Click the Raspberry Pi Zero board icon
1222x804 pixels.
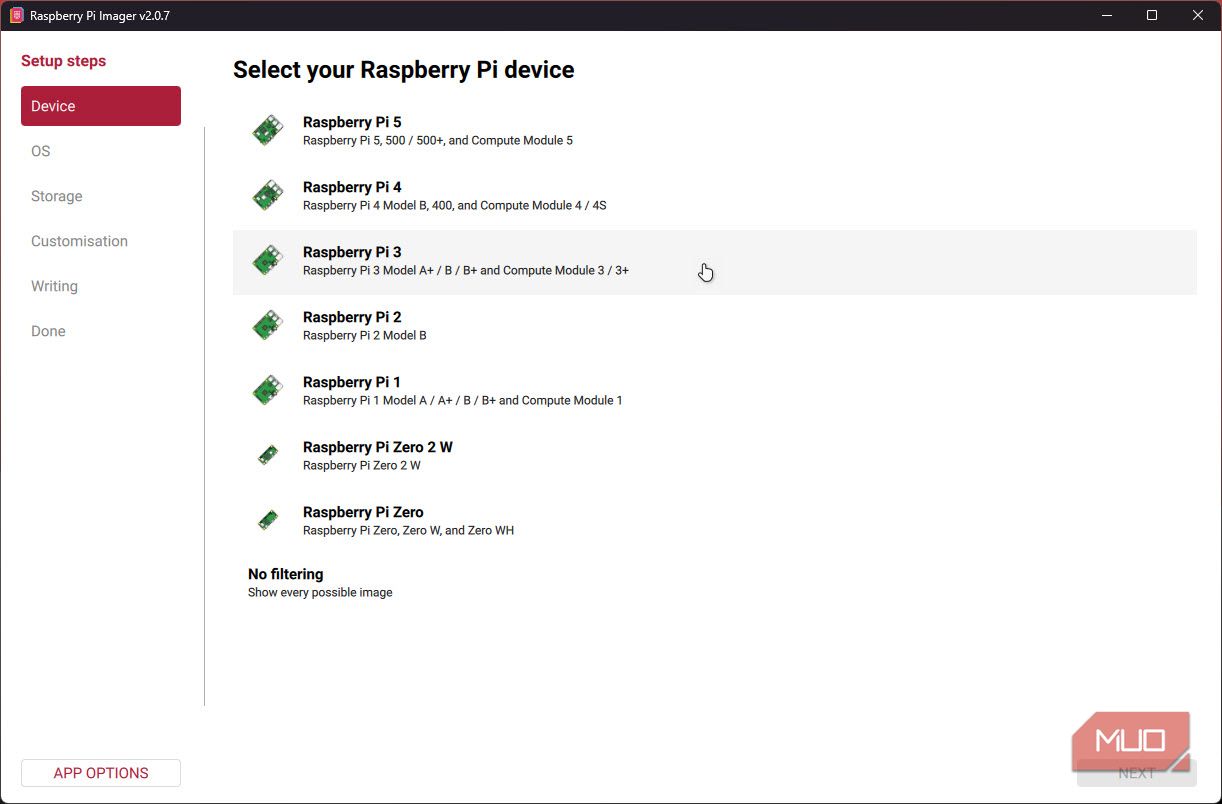[267, 521]
